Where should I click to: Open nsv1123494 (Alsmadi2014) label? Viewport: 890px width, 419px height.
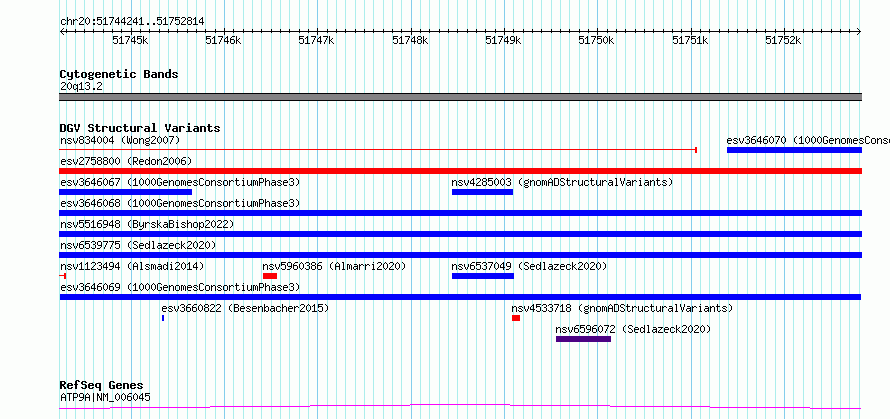(x=132, y=266)
